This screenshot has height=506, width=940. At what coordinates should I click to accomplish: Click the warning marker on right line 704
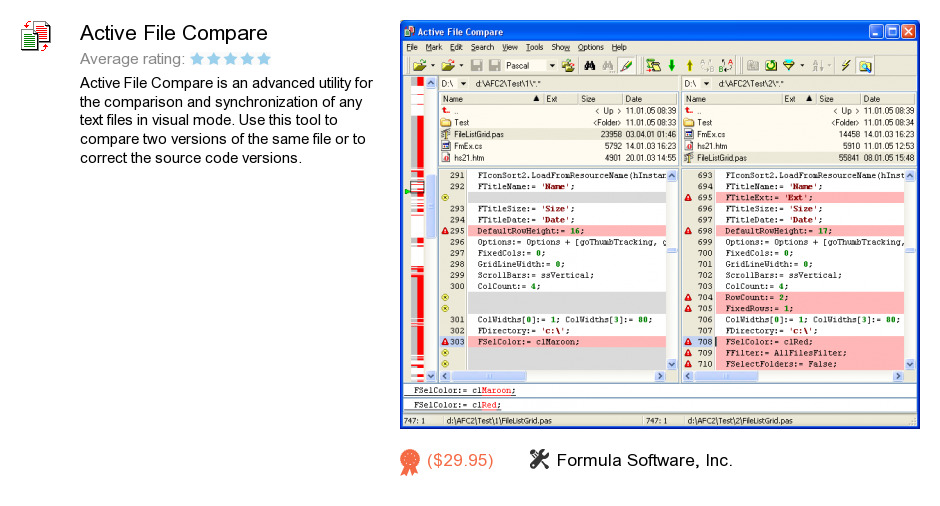[688, 297]
